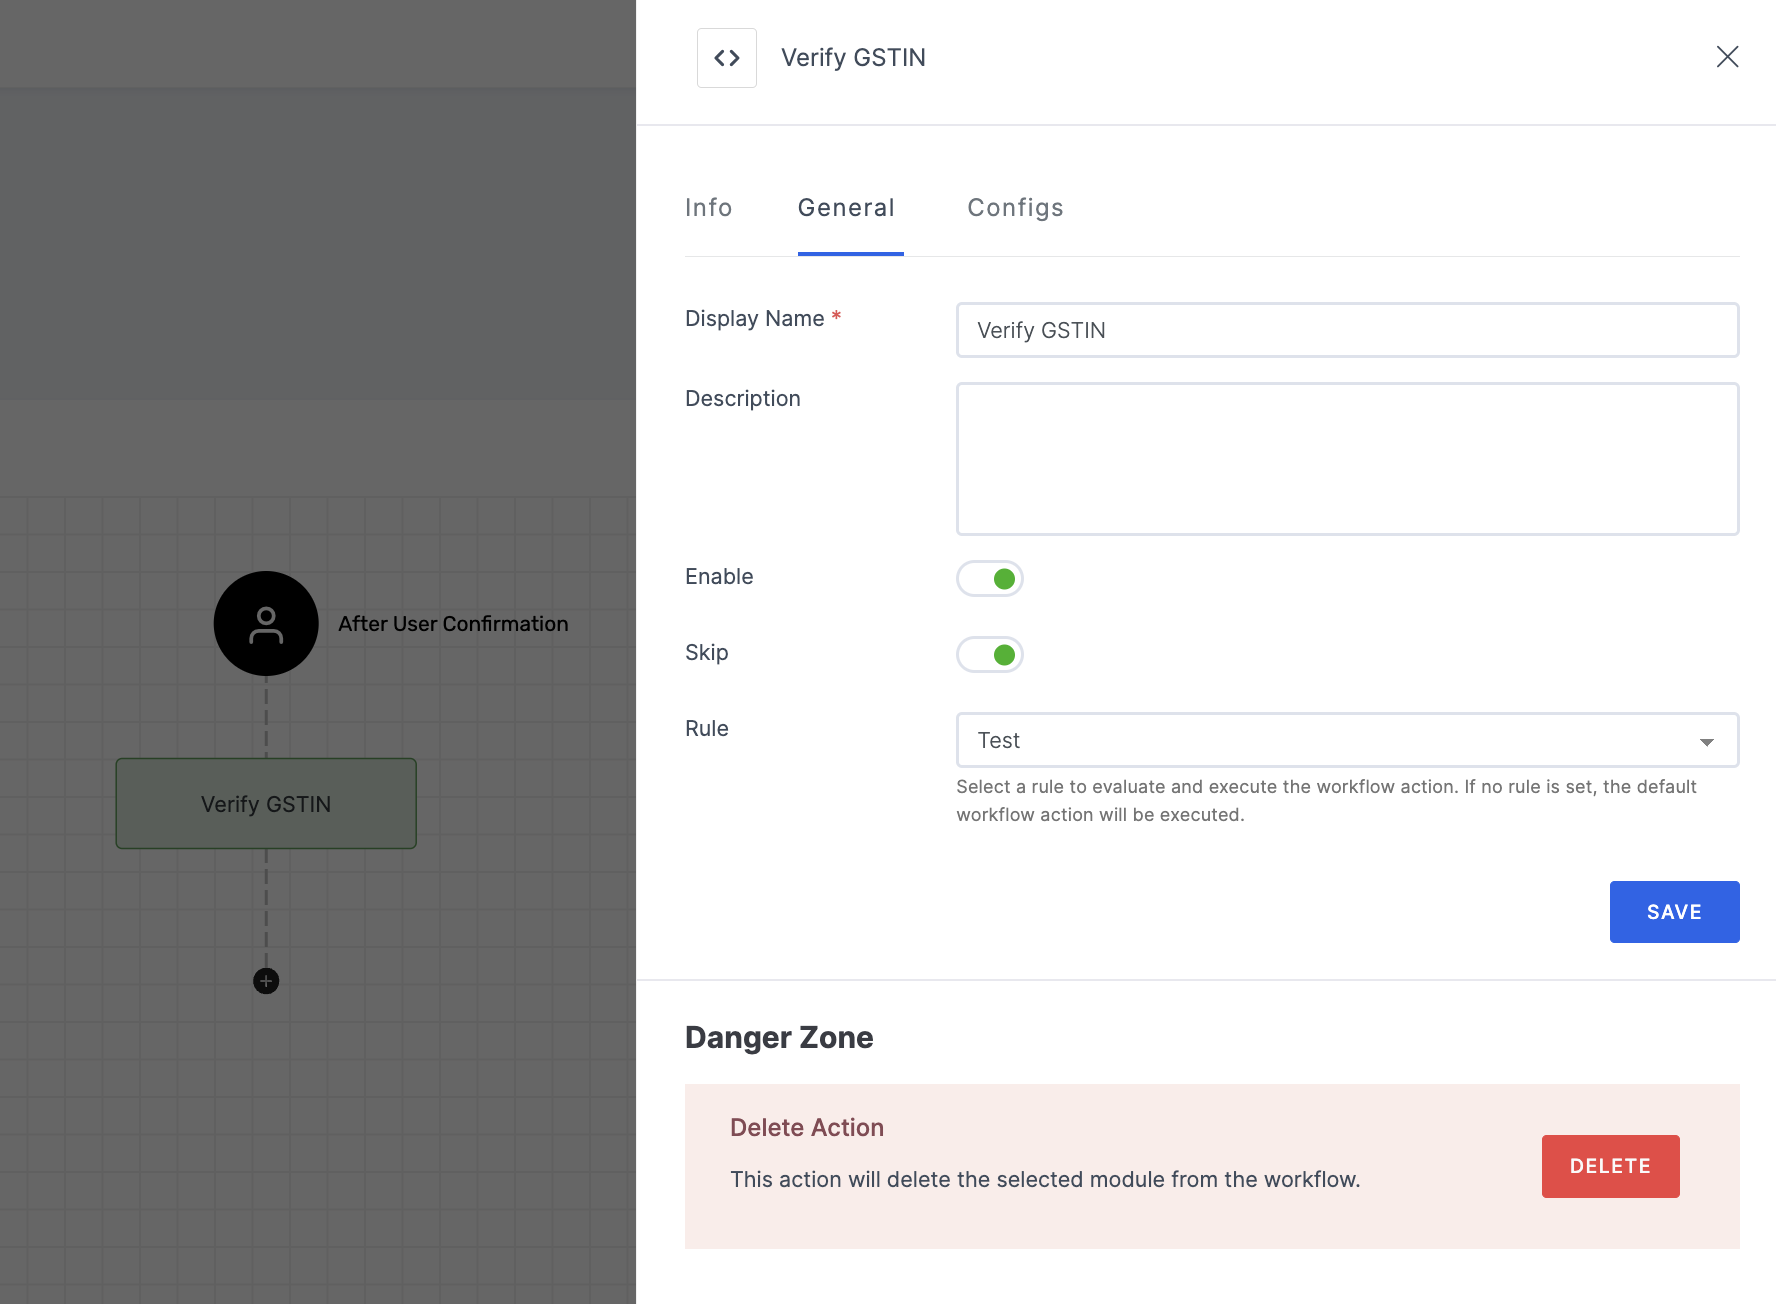This screenshot has width=1776, height=1304.
Task: Select the Verify GSTIN workflow node
Action: pyautogui.click(x=266, y=804)
